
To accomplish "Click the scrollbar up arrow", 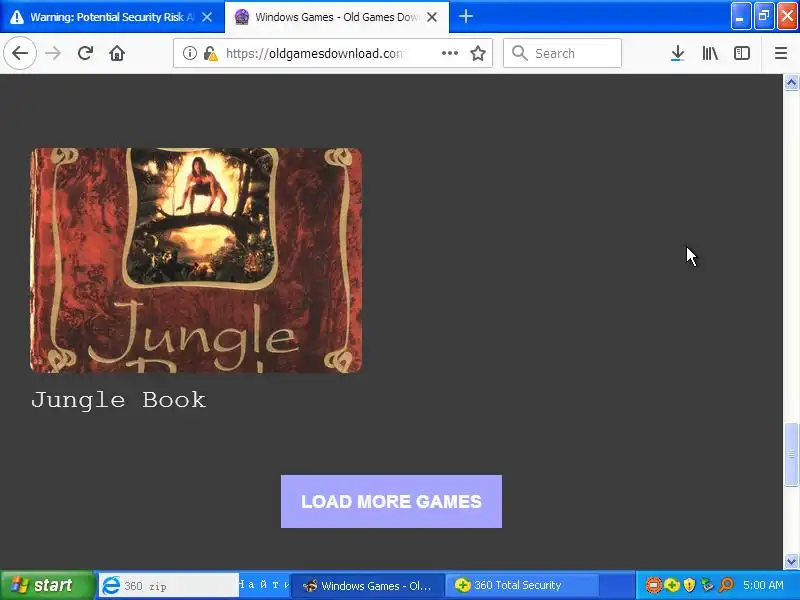I will click(791, 82).
